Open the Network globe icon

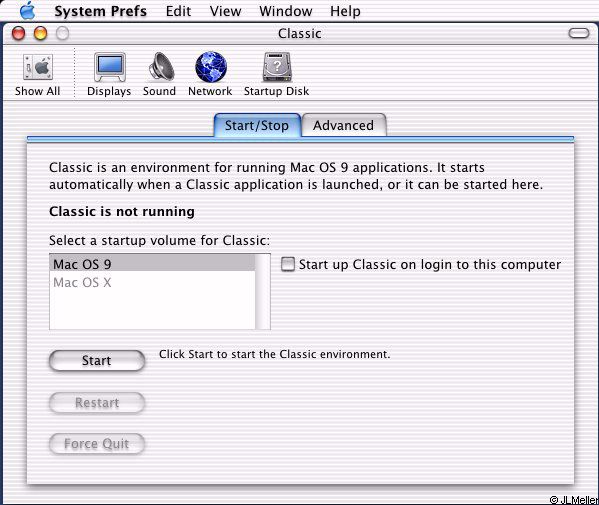pyautogui.click(x=211, y=67)
